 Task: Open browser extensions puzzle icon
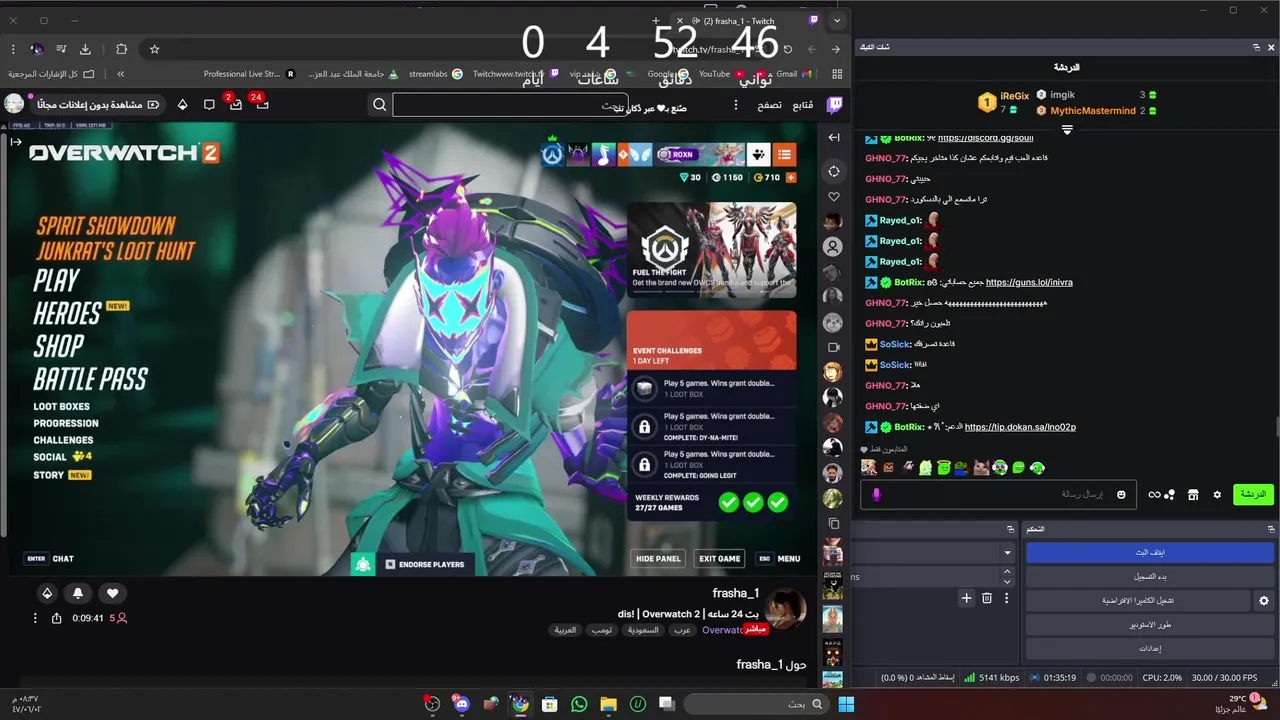(121, 49)
